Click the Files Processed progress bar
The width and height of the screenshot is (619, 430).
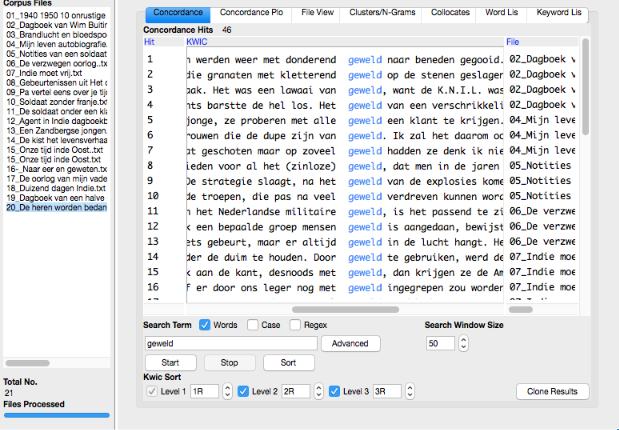coord(56,415)
